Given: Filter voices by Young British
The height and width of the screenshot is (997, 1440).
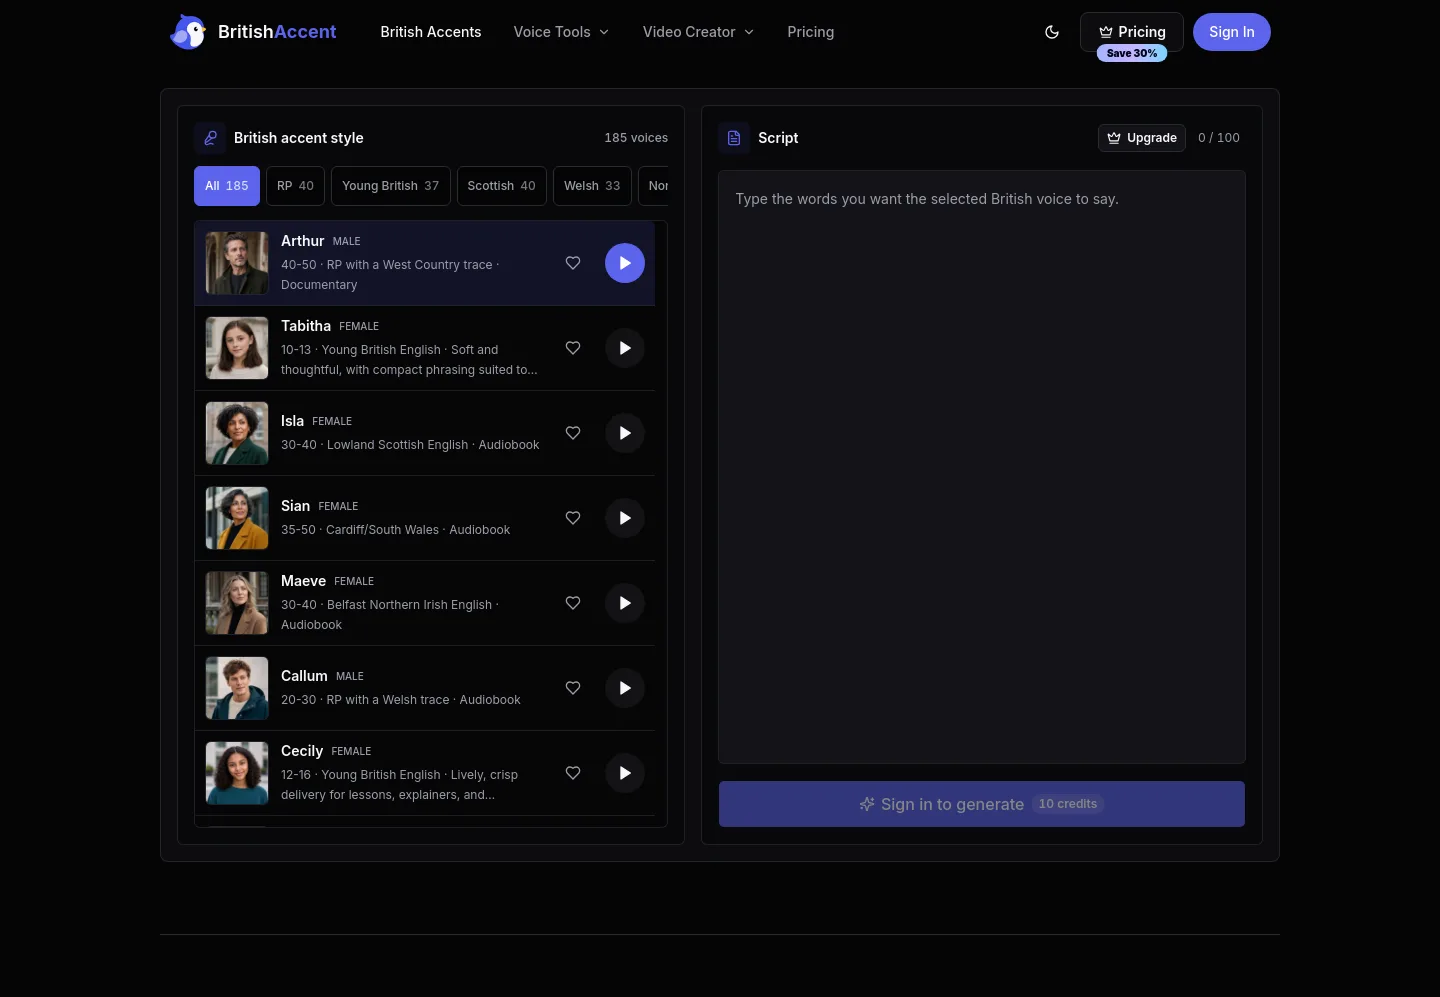Looking at the screenshot, I should coord(391,186).
